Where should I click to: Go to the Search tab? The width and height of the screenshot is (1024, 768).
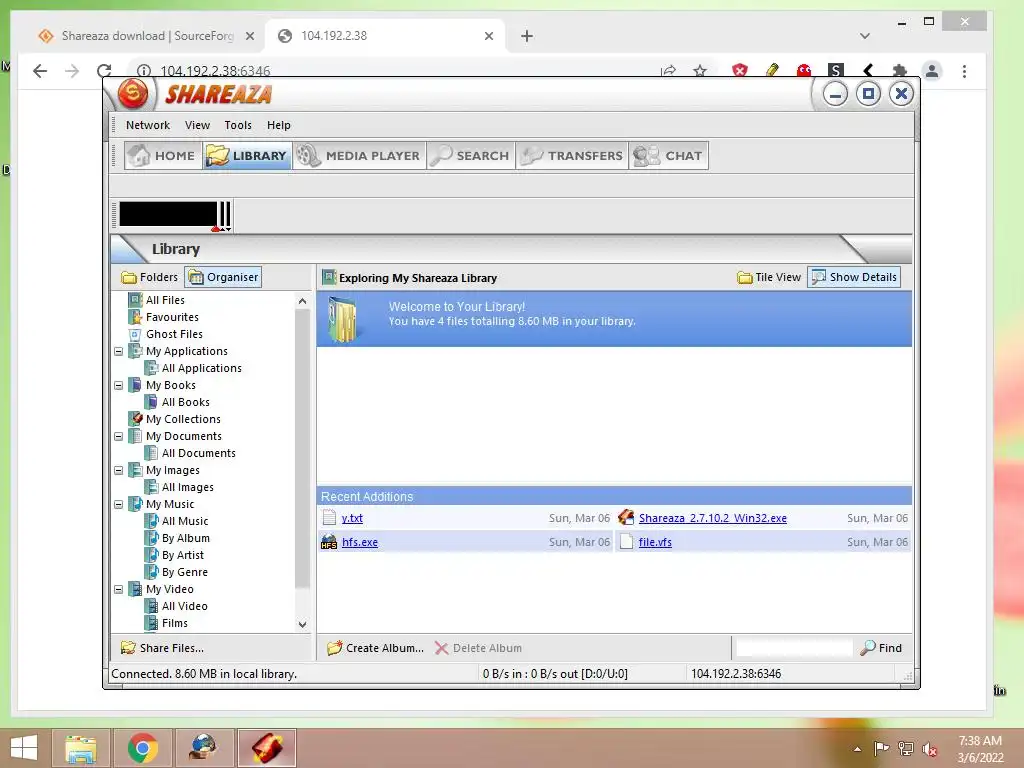[471, 156]
